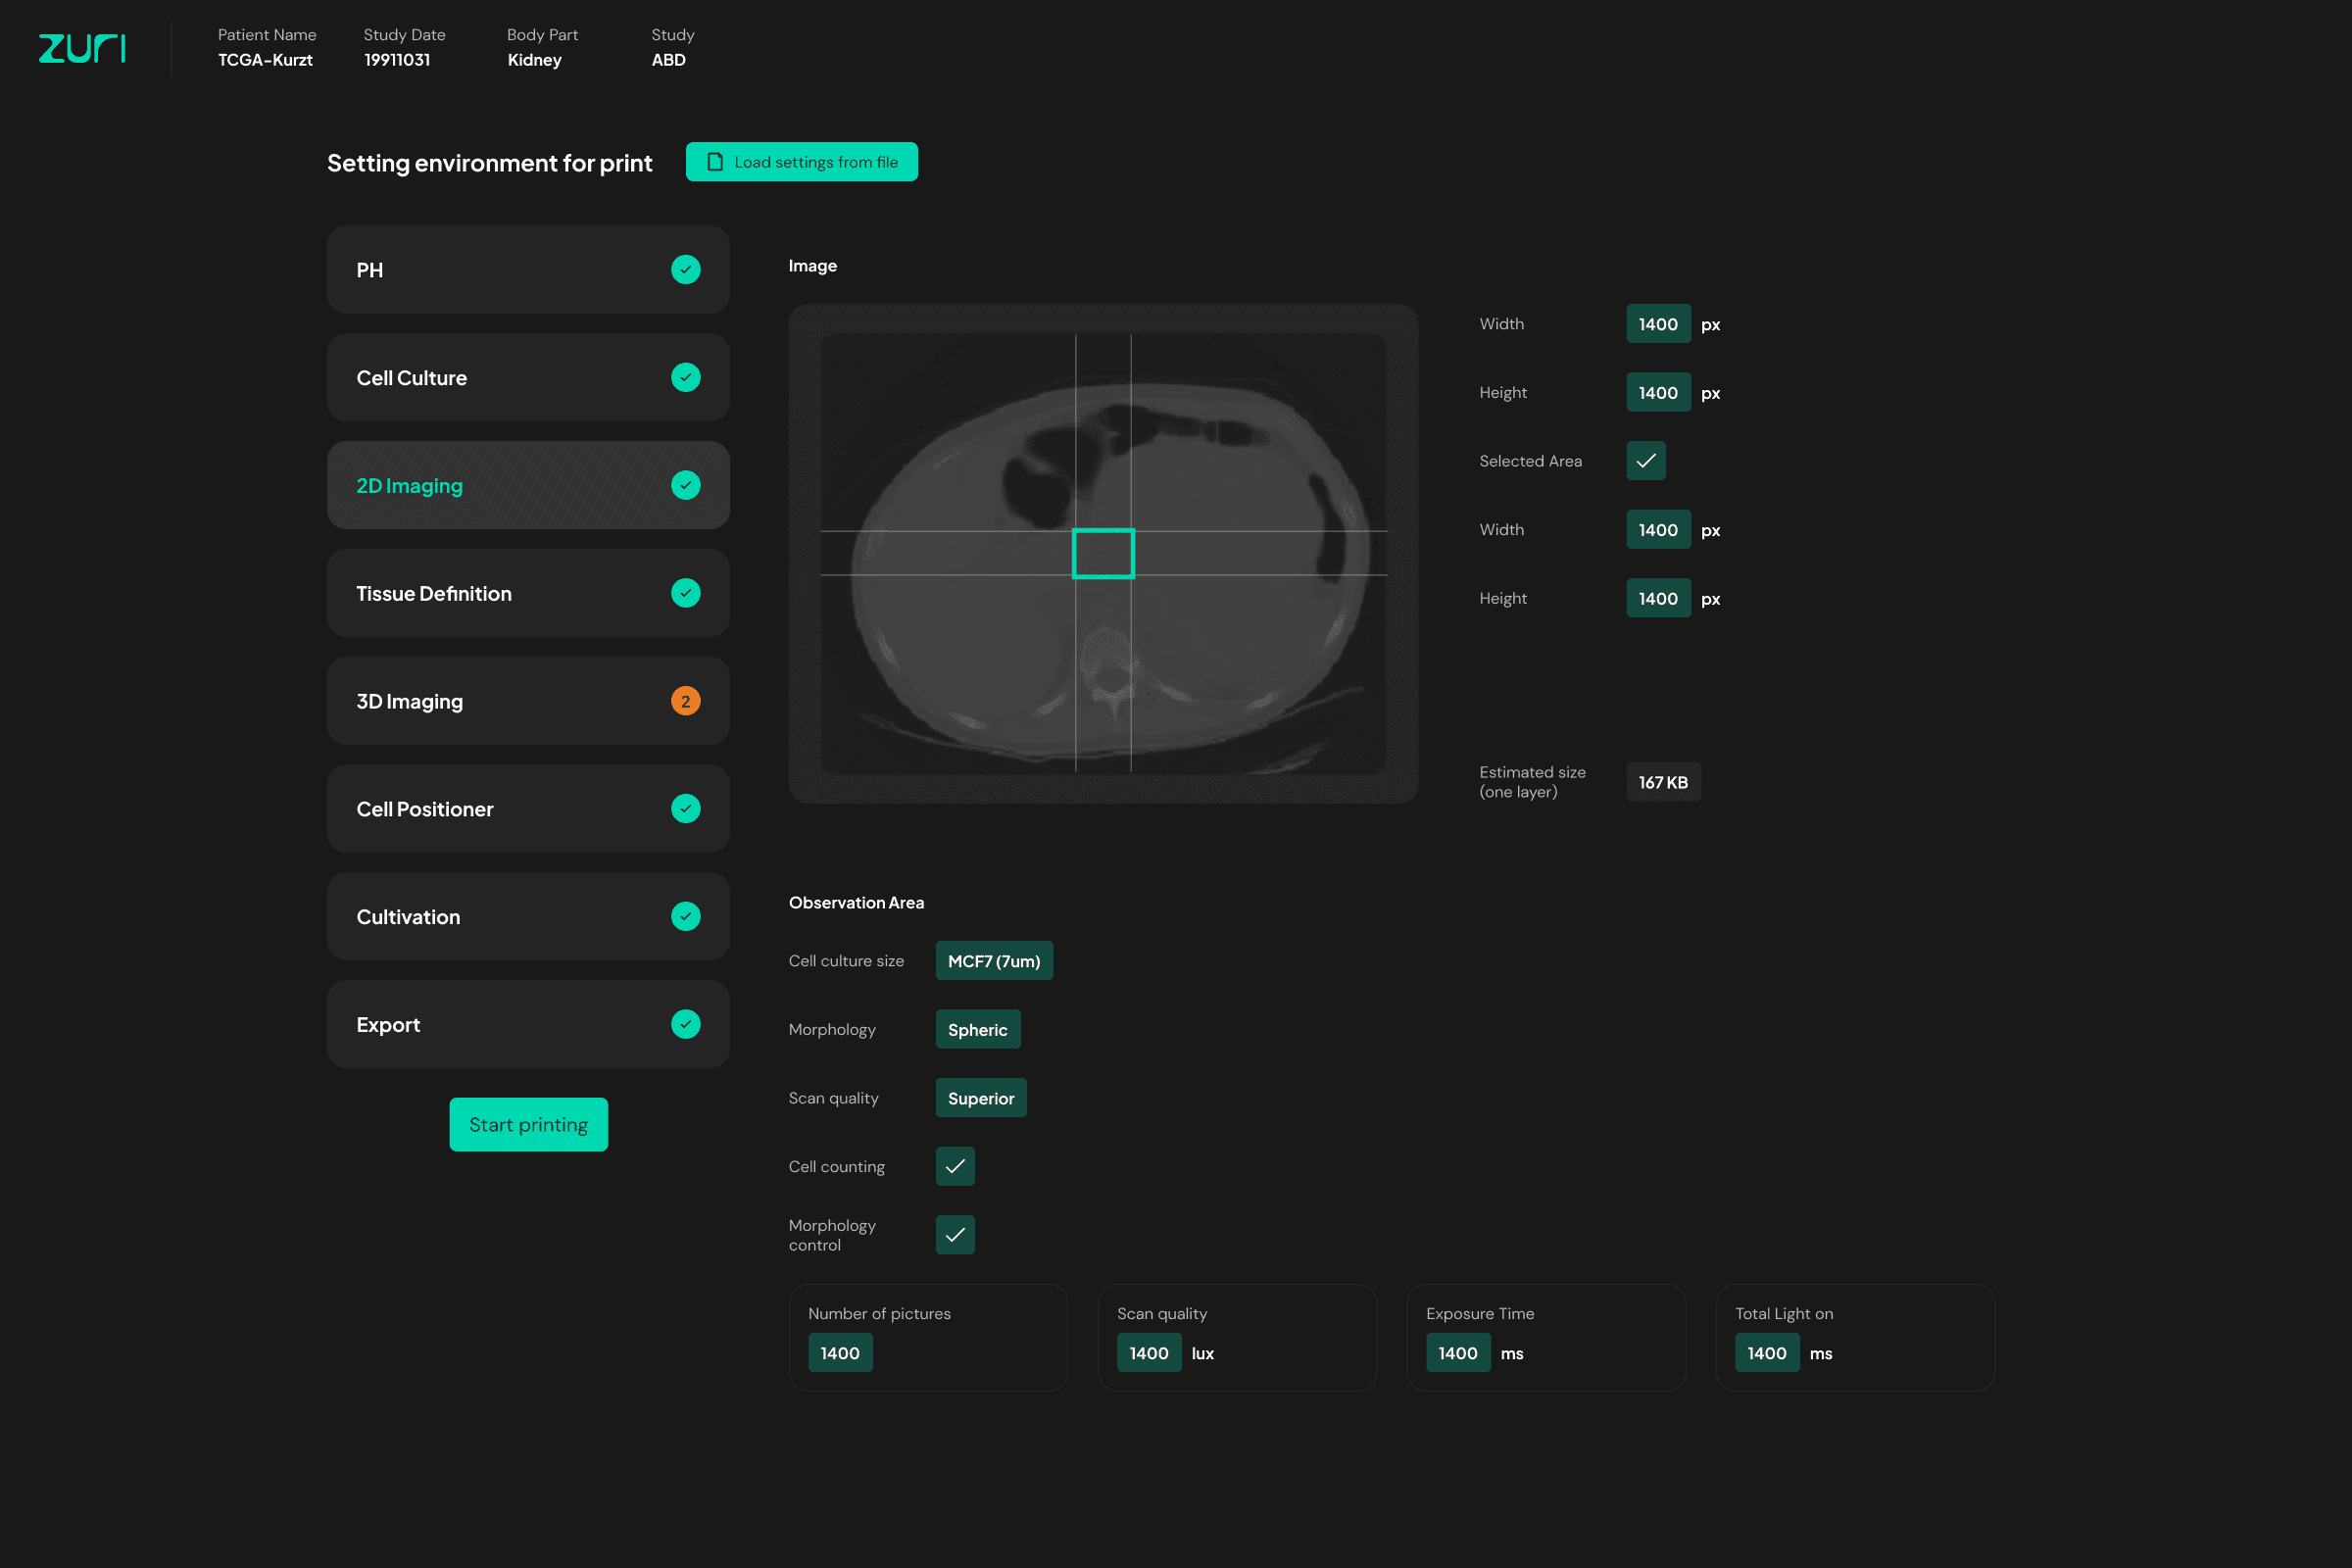This screenshot has height=1568, width=2352.
Task: Open the Morphology Spheric dropdown
Action: 977,1030
